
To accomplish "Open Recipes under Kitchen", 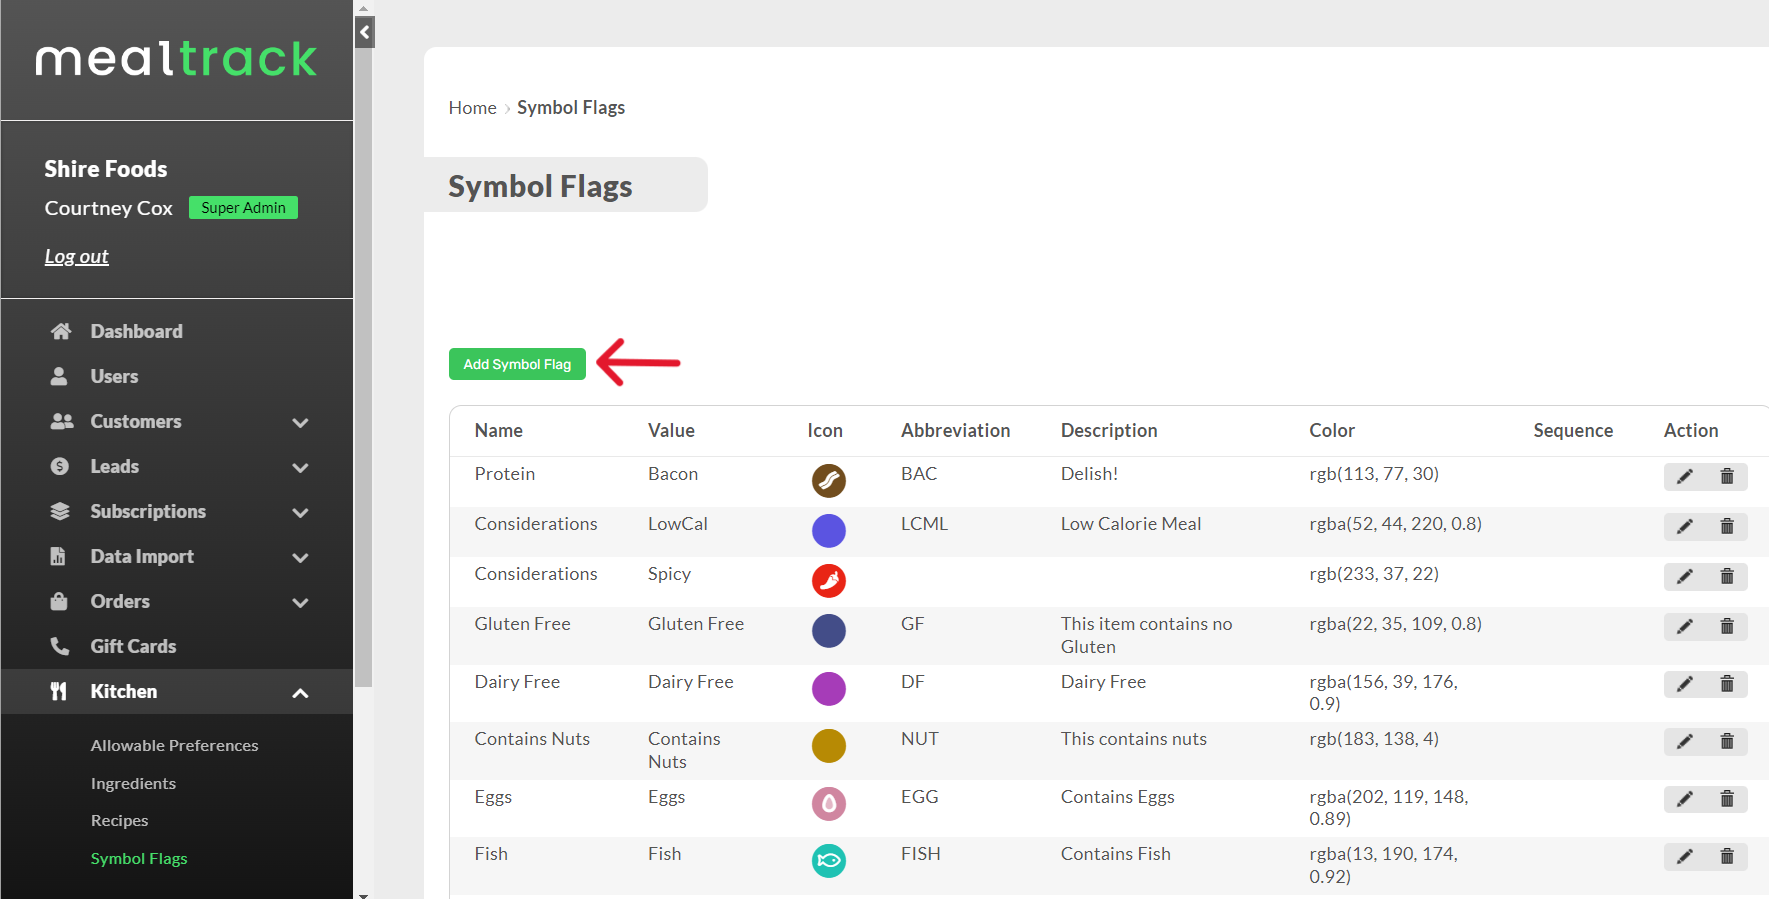I will [119, 821].
